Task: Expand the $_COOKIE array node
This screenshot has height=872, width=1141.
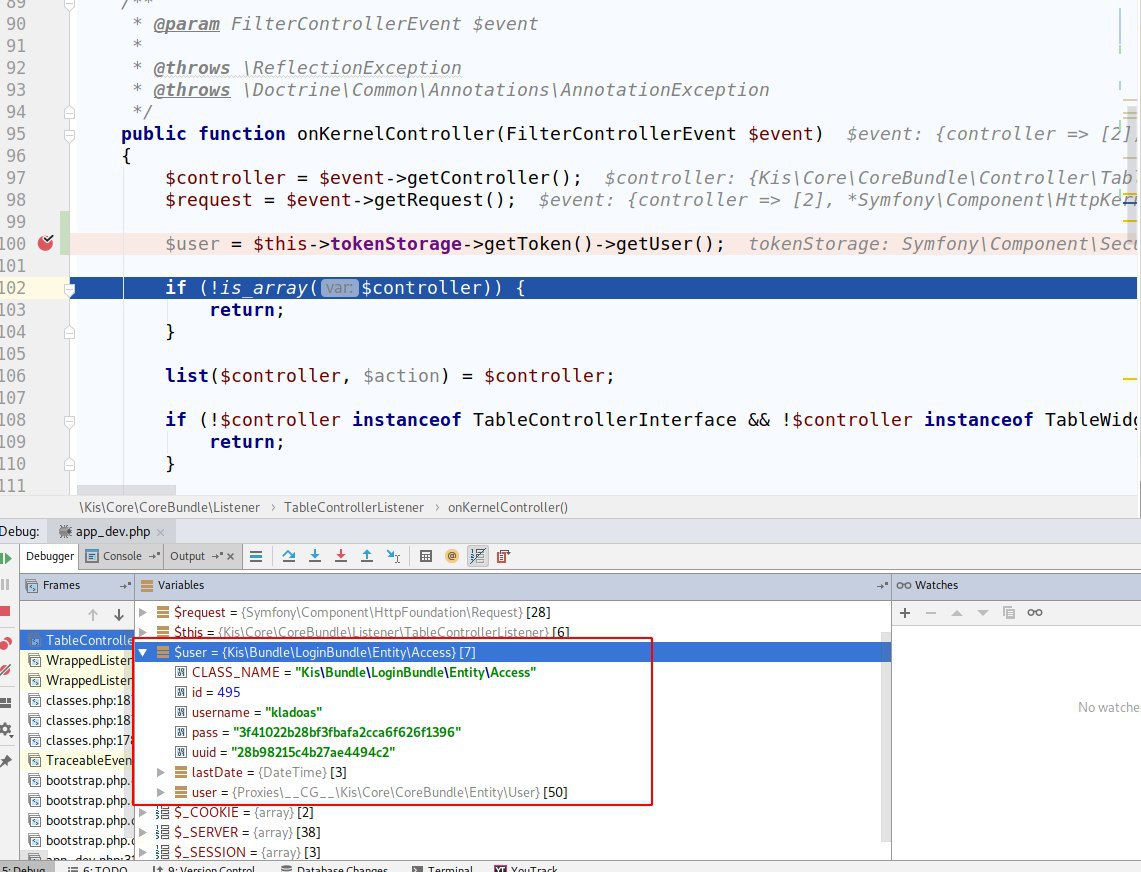Action: [143, 812]
